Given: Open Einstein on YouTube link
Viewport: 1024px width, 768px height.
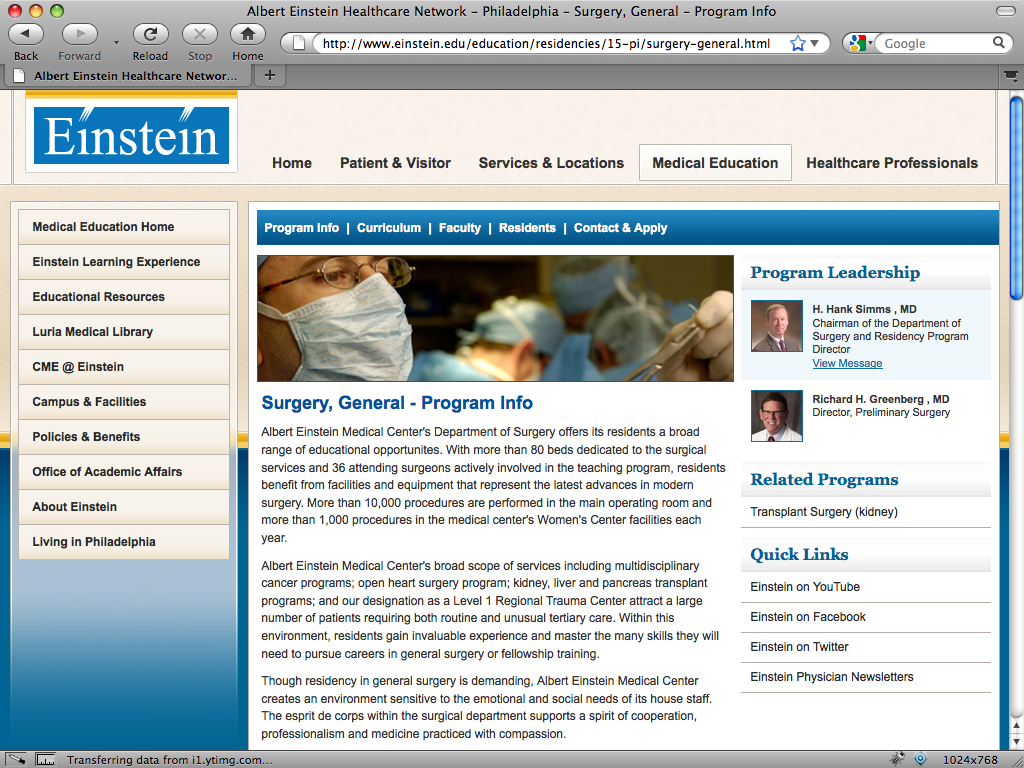Looking at the screenshot, I should point(805,587).
